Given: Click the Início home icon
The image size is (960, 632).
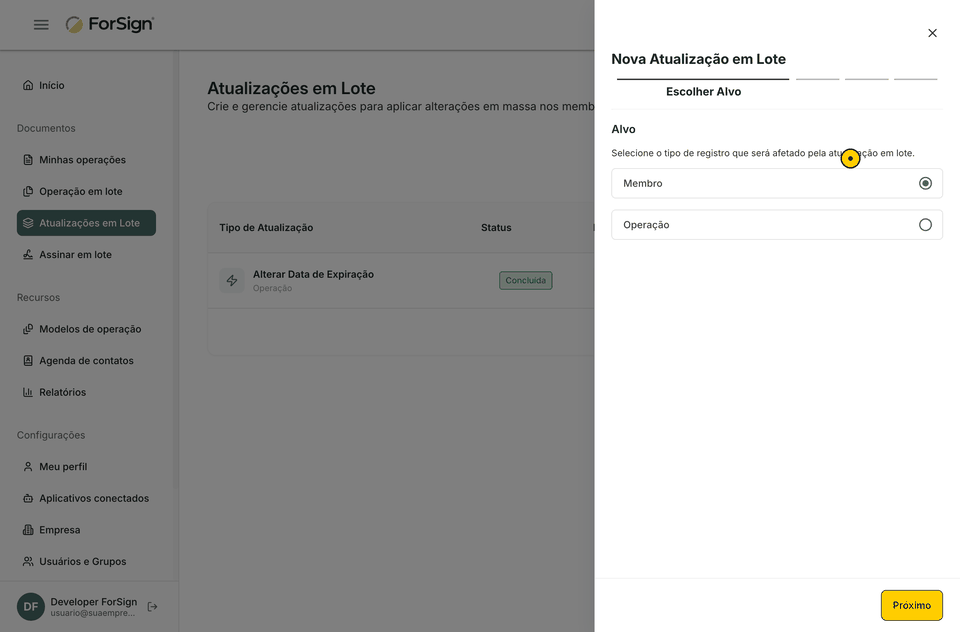Looking at the screenshot, I should (x=28, y=85).
